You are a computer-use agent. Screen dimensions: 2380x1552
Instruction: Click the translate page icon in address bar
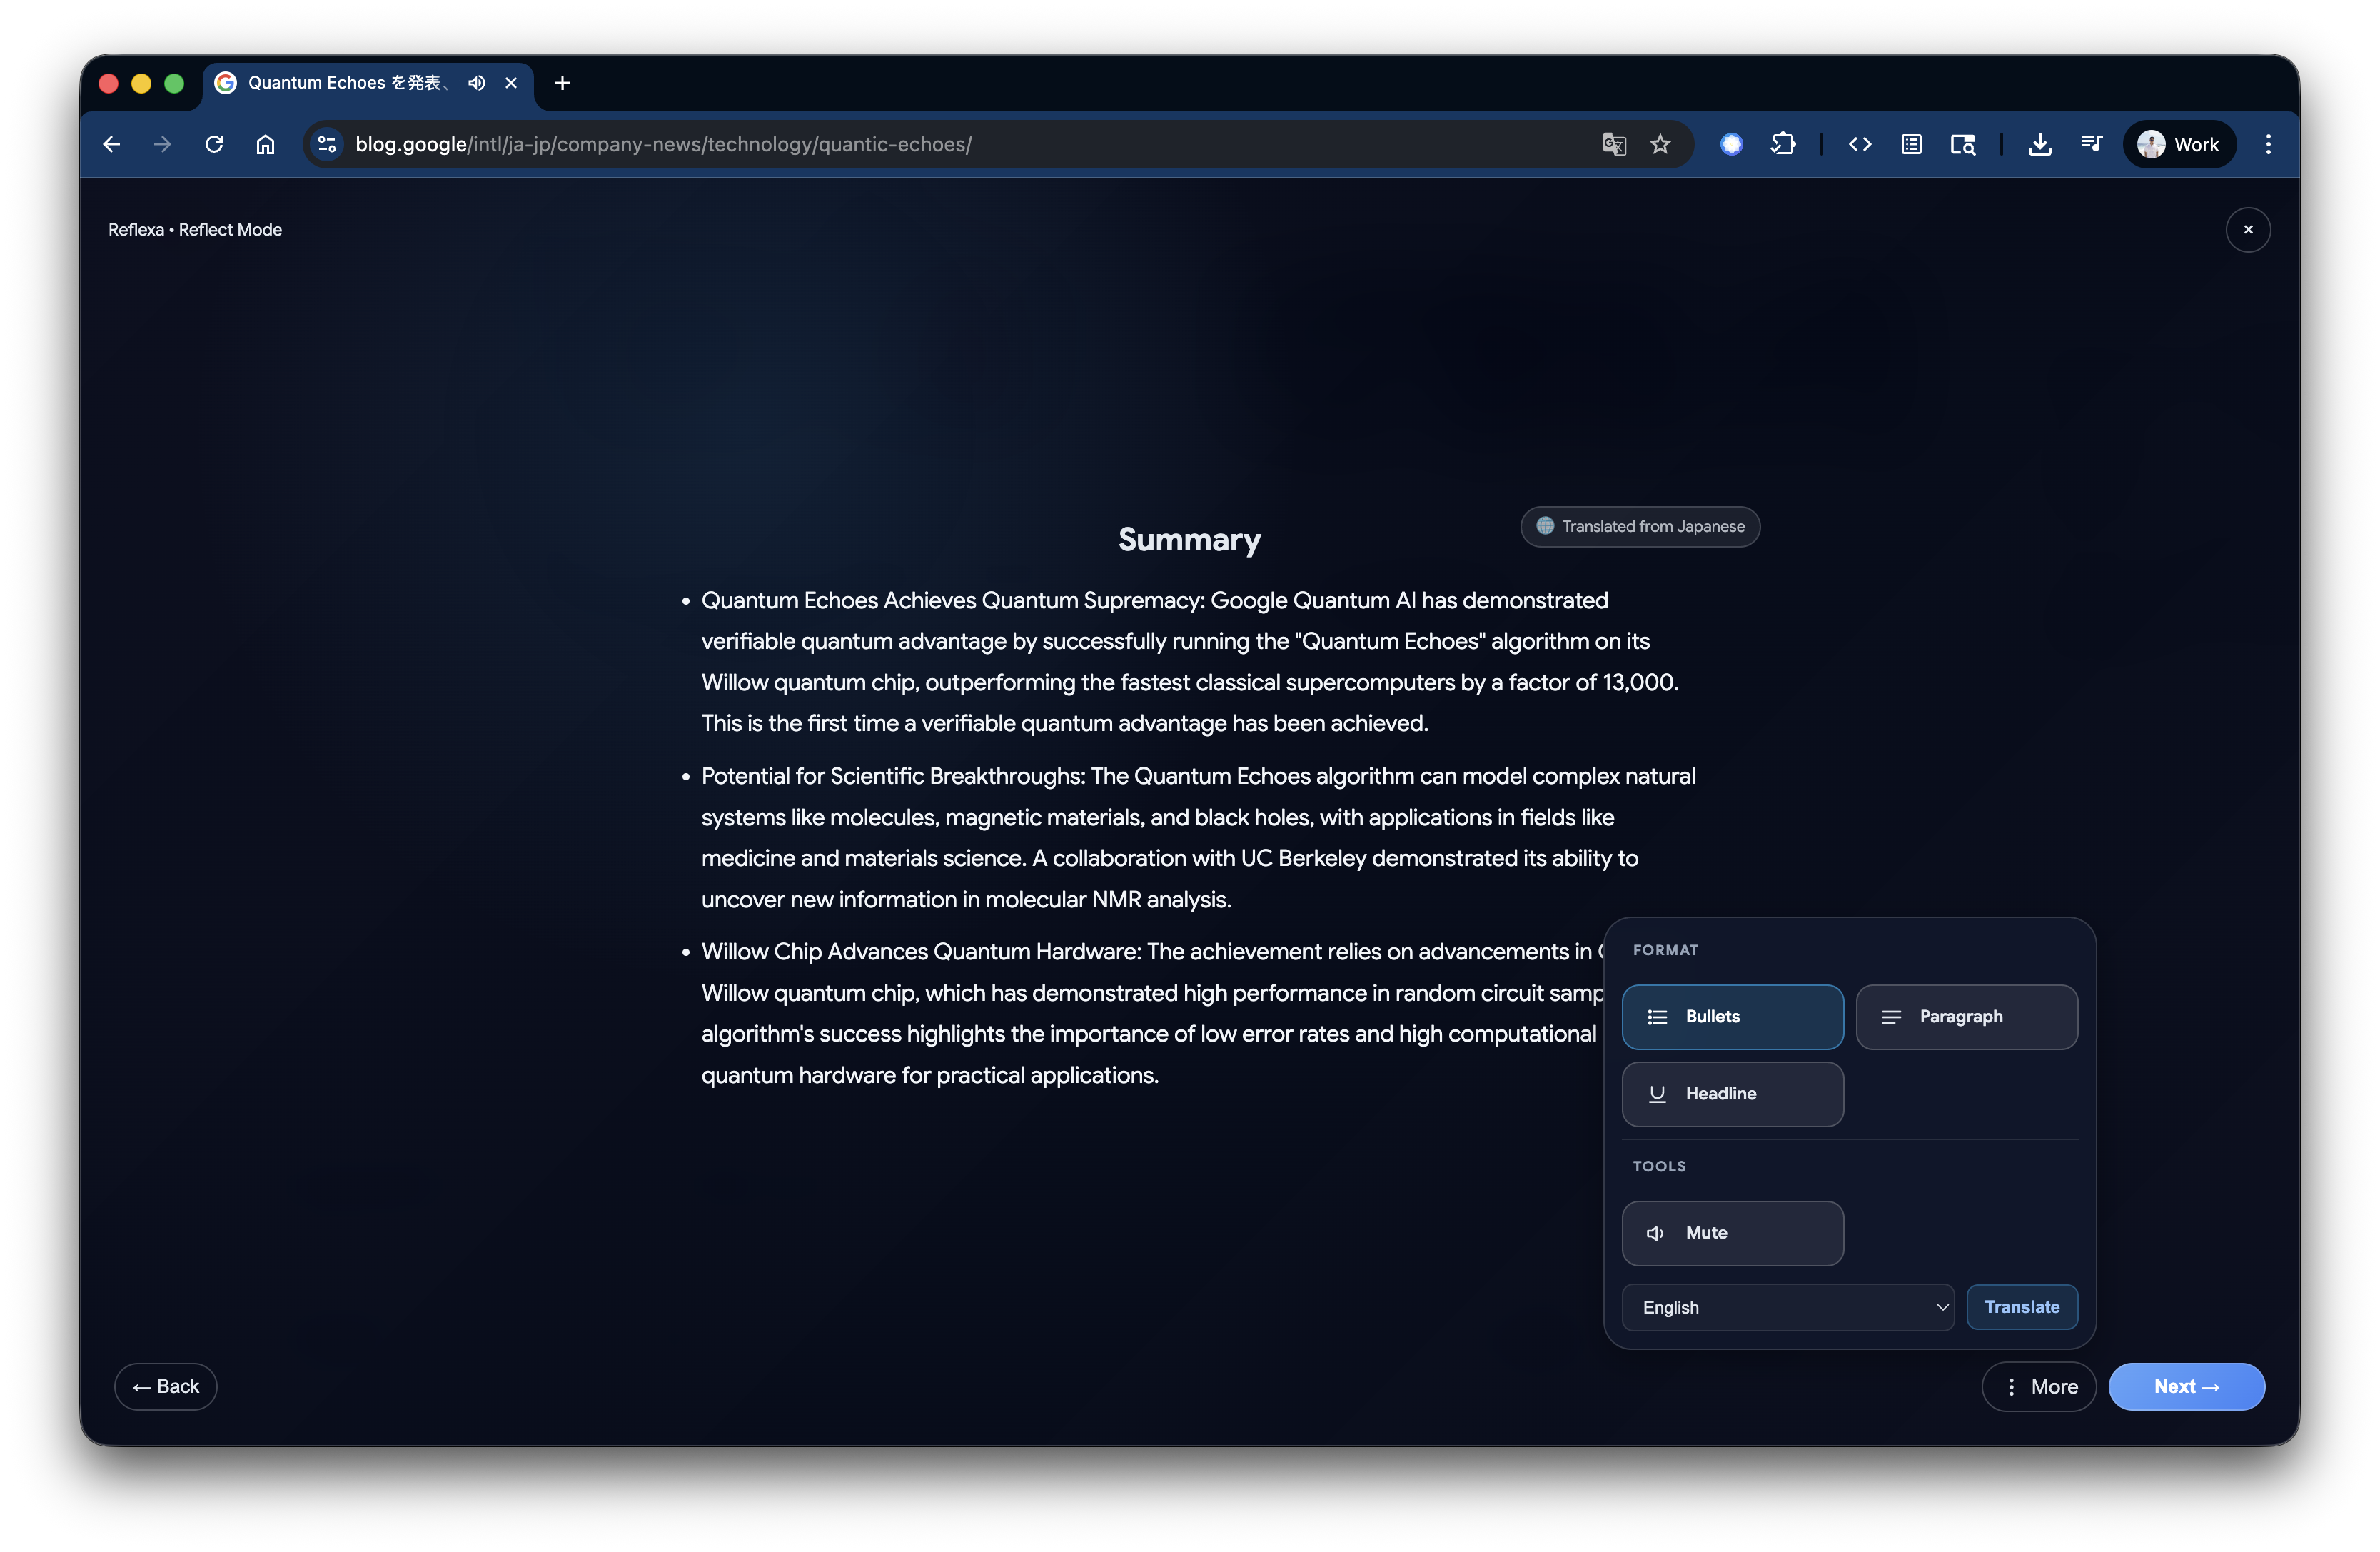[1613, 144]
